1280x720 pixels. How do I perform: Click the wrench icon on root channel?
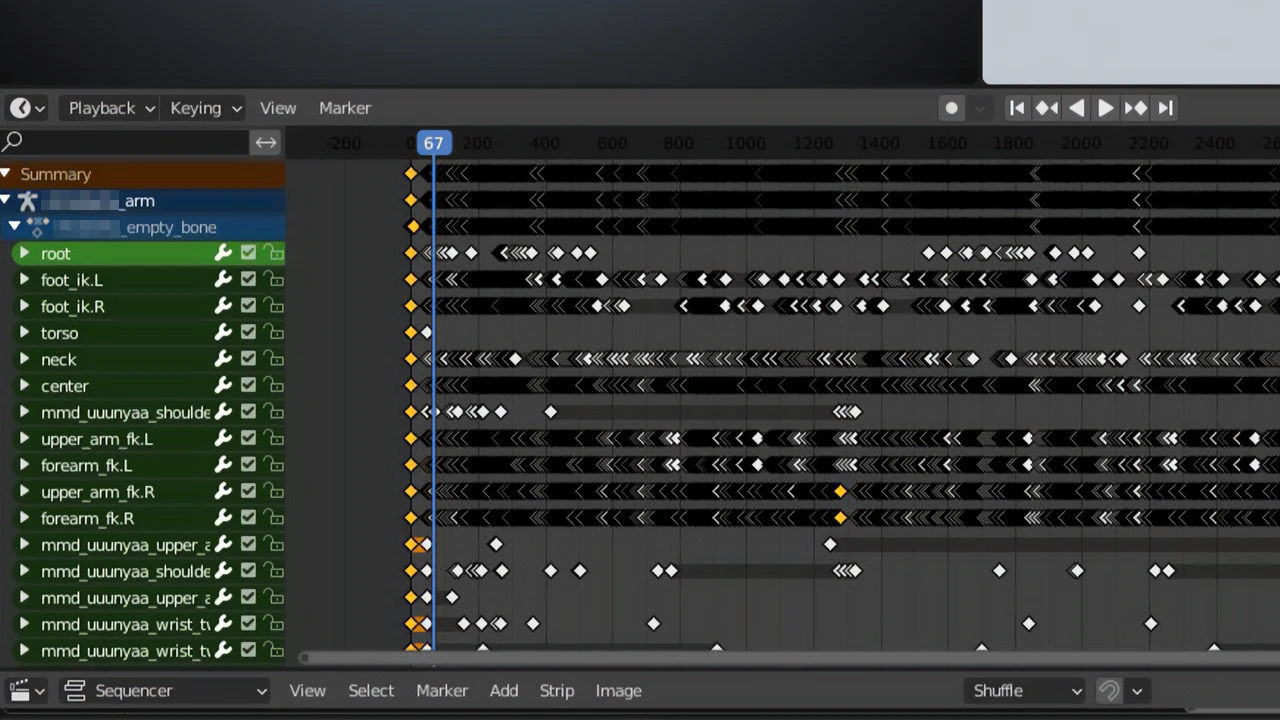pyautogui.click(x=223, y=254)
